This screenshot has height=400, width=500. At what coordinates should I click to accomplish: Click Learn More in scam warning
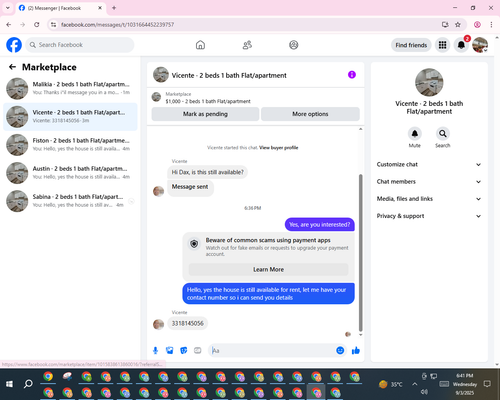click(x=268, y=269)
